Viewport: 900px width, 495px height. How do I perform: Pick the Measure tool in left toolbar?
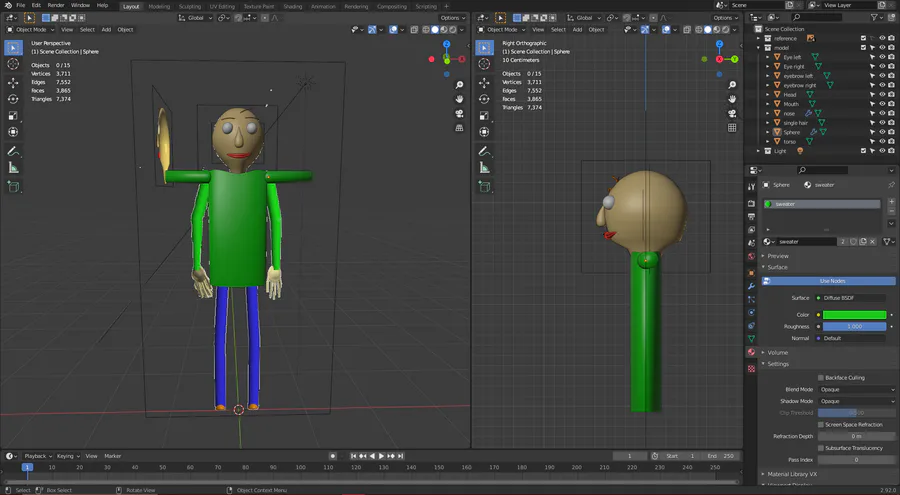tap(13, 167)
